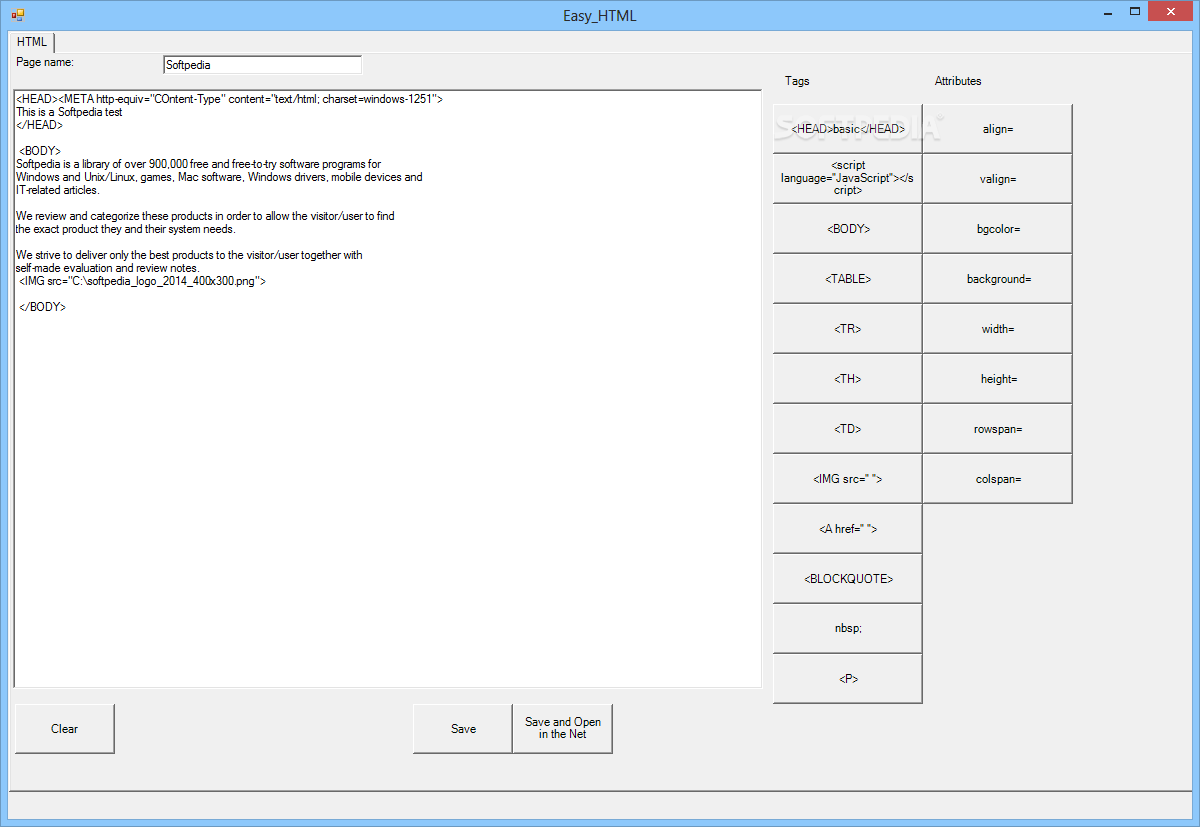
Task: Save the HTML page
Action: [463, 729]
